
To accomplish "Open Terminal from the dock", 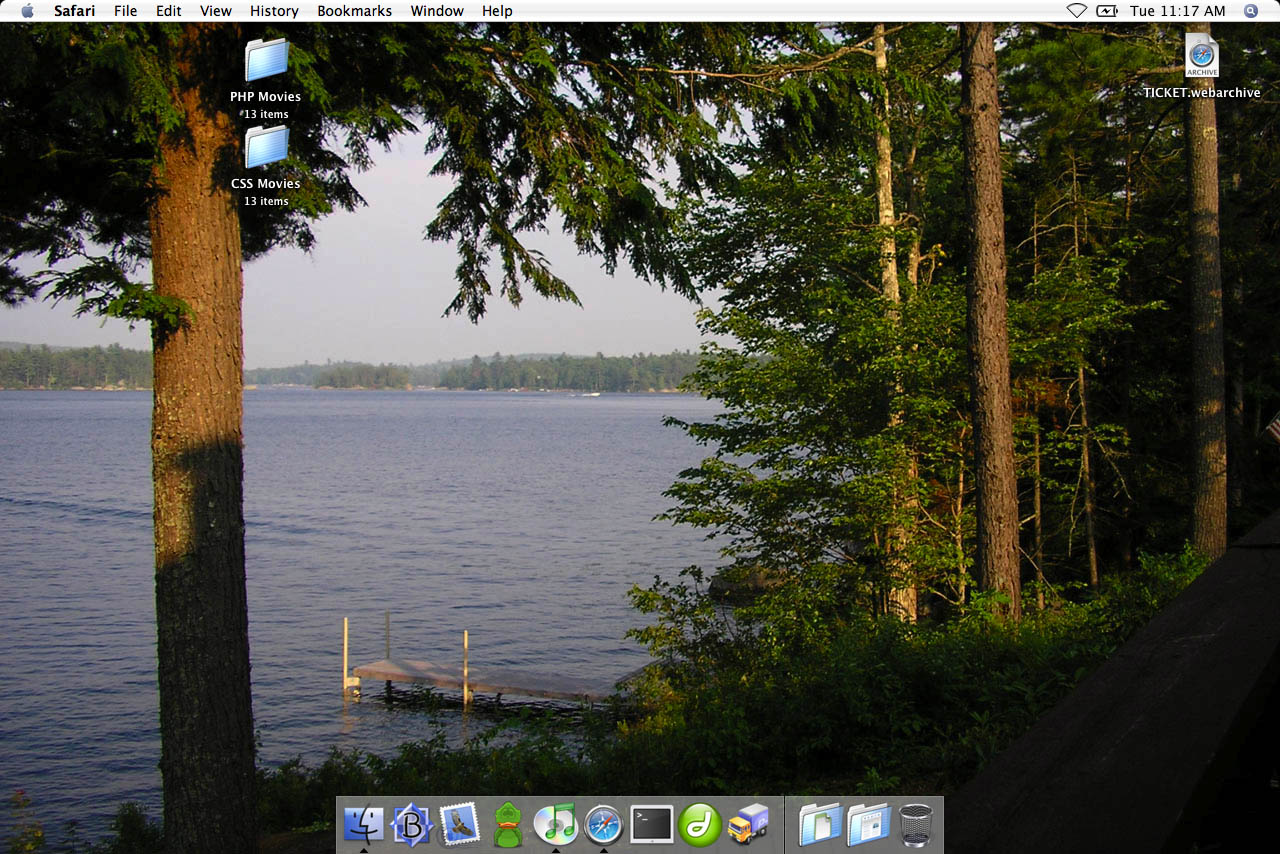I will pos(651,825).
